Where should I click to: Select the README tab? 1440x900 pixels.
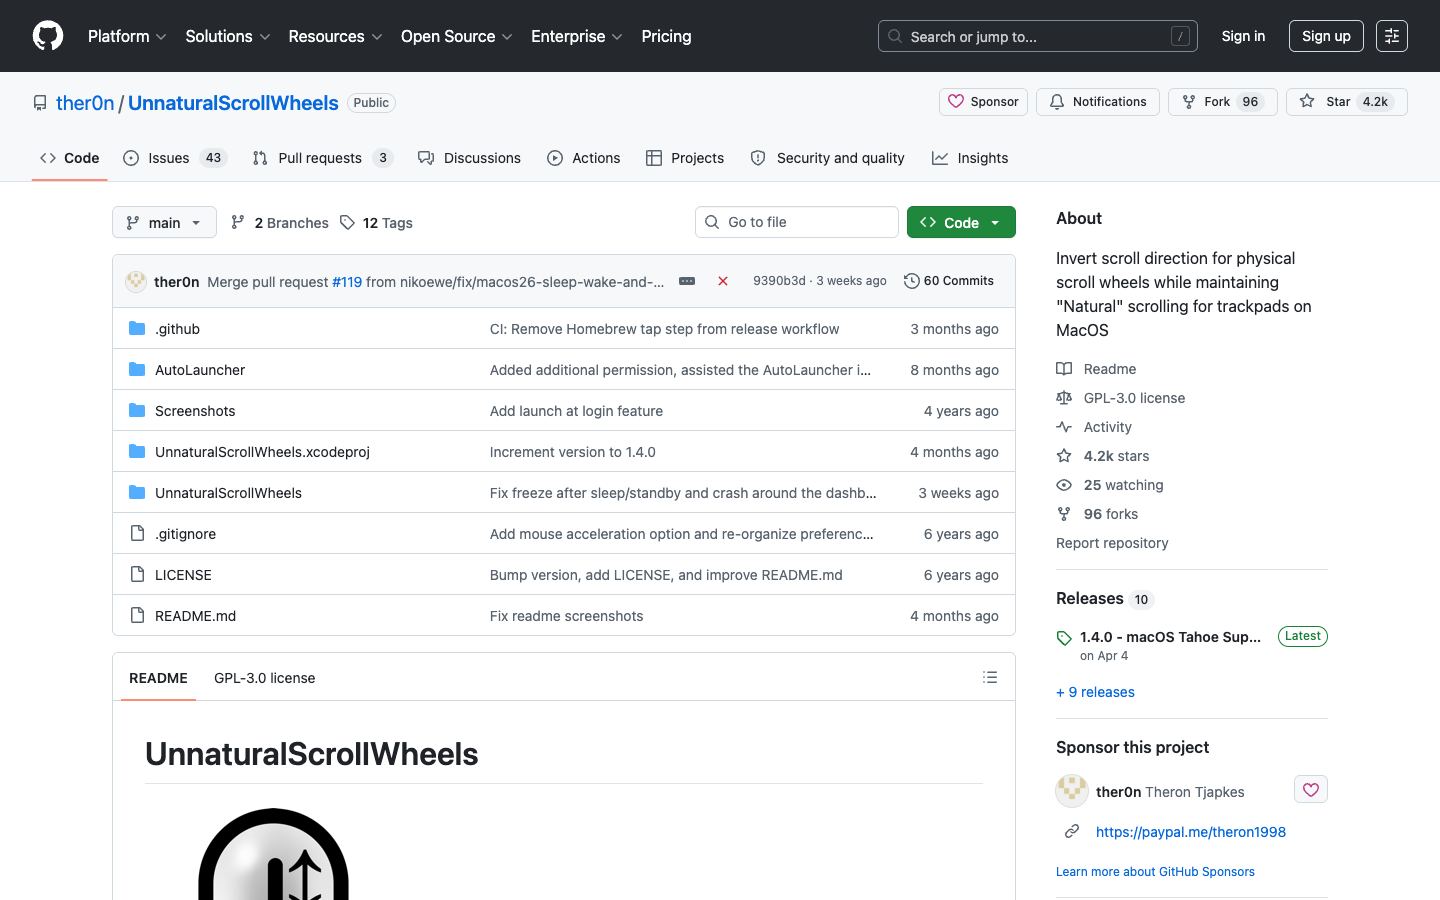[x=158, y=678]
